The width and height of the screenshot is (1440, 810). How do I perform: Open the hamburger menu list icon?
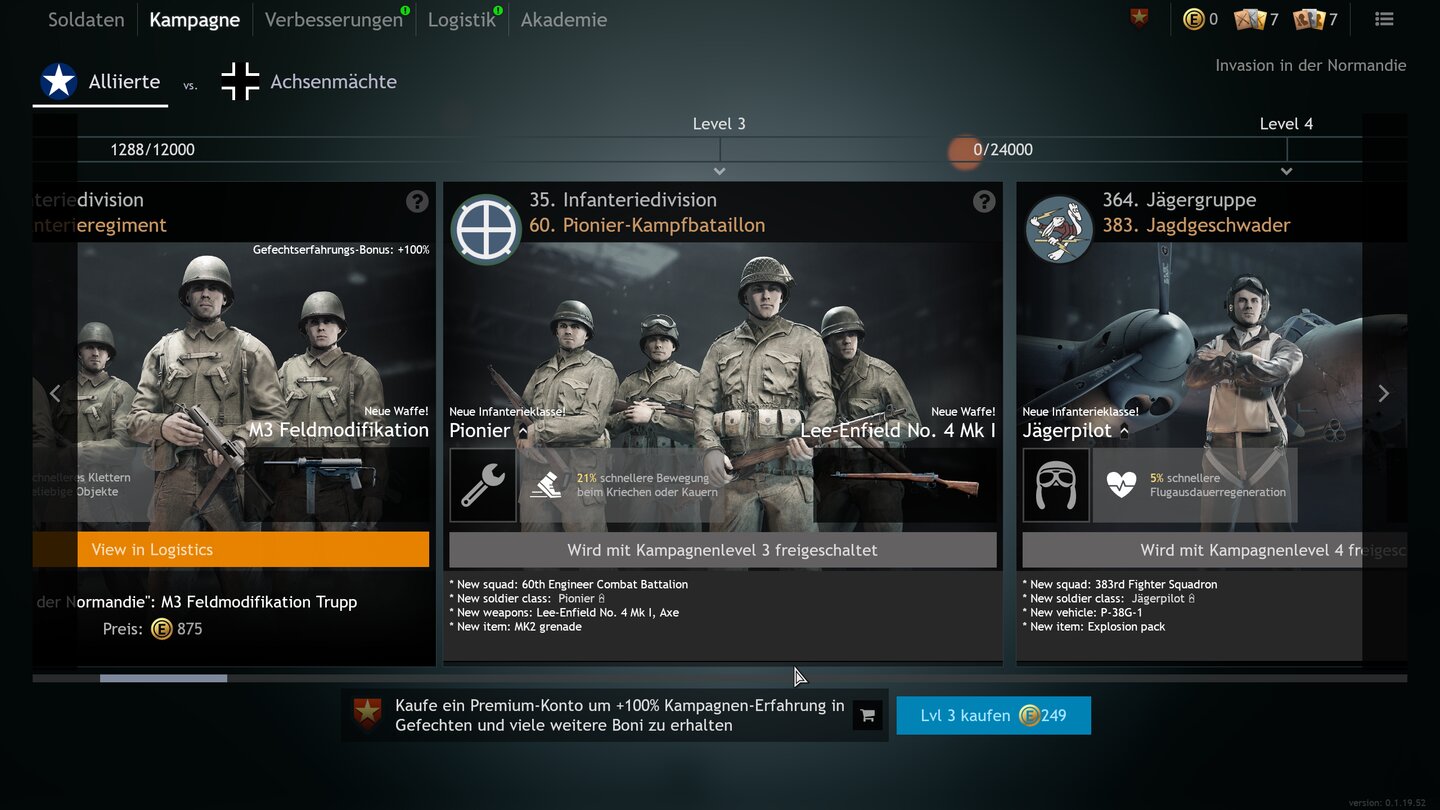[1384, 19]
